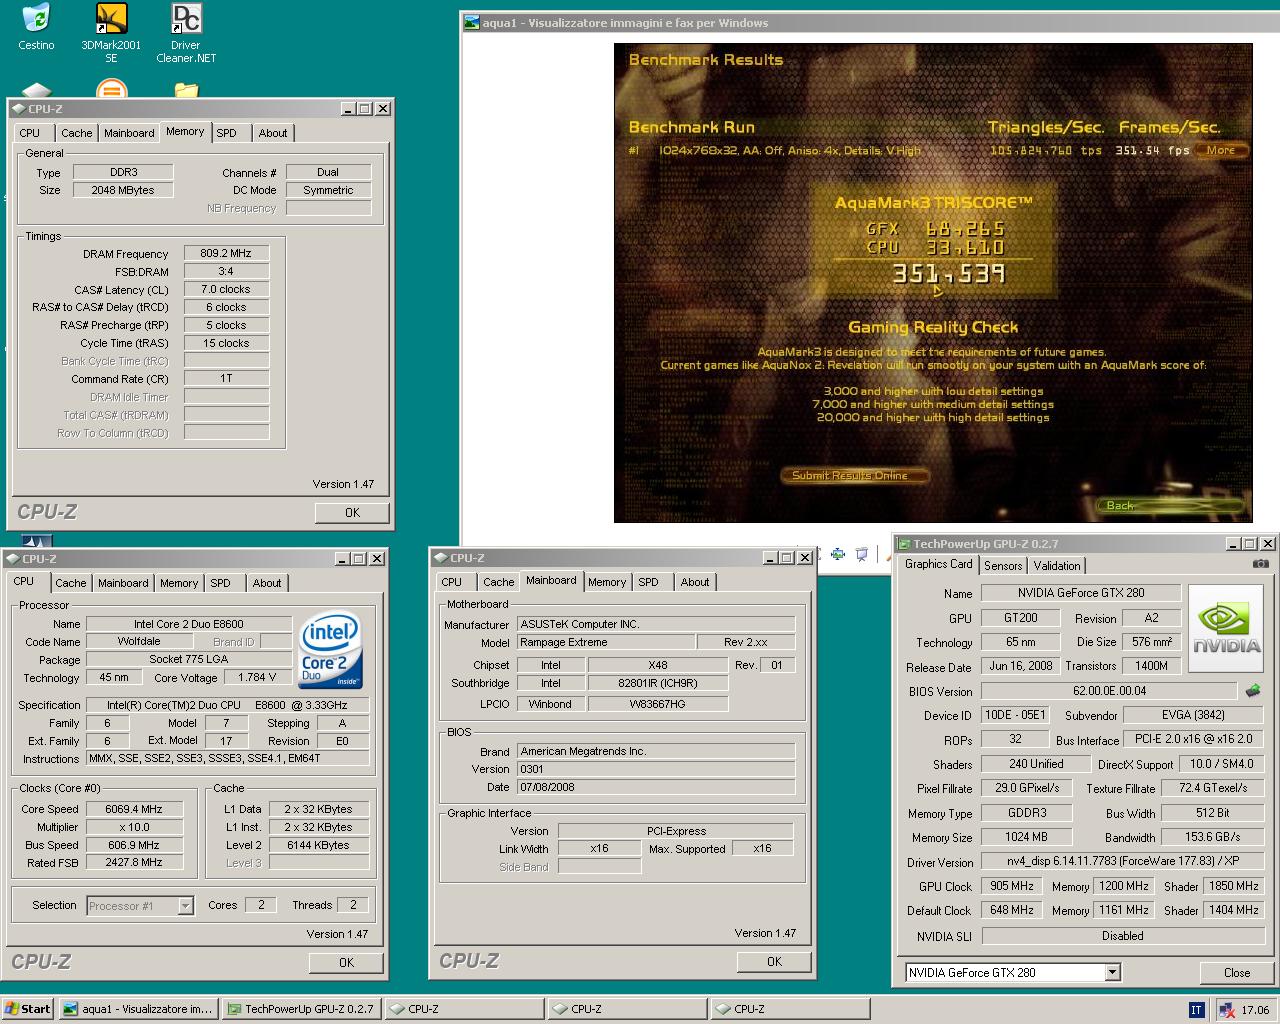1280x1024 pixels.
Task: Open the Cache tab in the CPU-Z processor window
Action: click(x=71, y=583)
